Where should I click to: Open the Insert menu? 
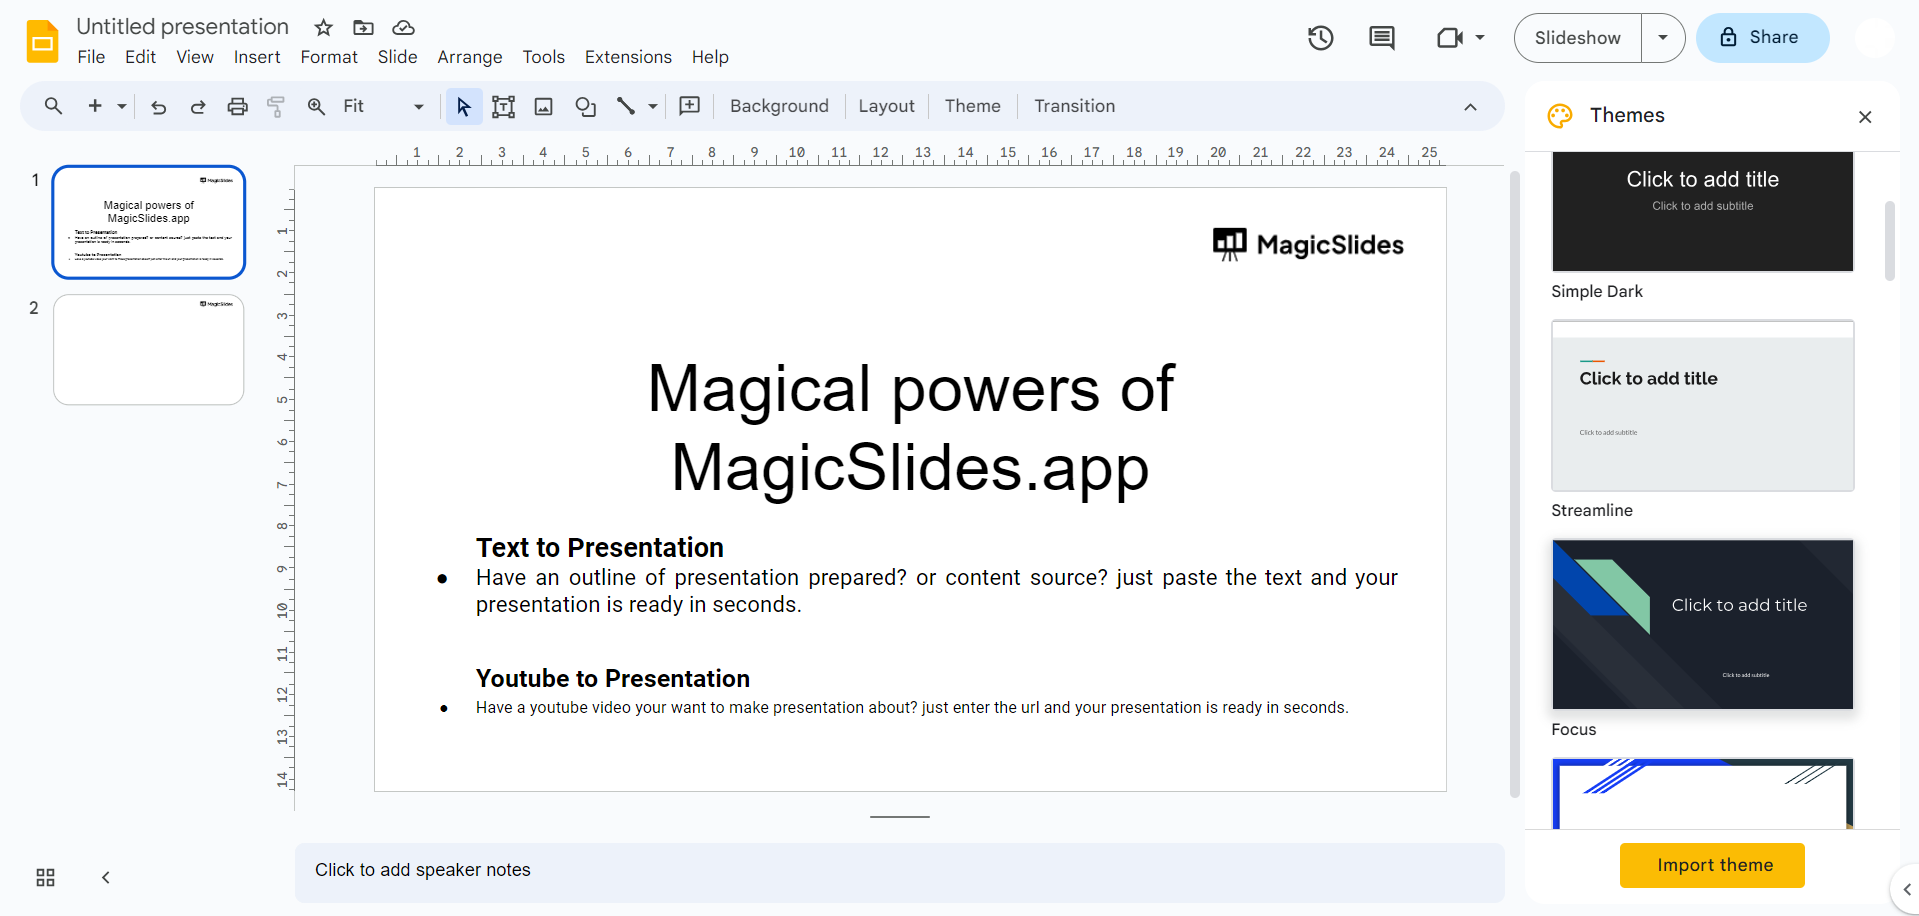pos(257,57)
